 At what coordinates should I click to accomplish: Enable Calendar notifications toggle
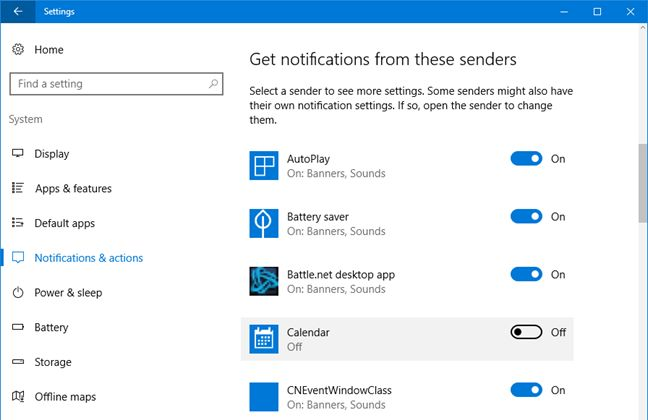click(x=526, y=332)
